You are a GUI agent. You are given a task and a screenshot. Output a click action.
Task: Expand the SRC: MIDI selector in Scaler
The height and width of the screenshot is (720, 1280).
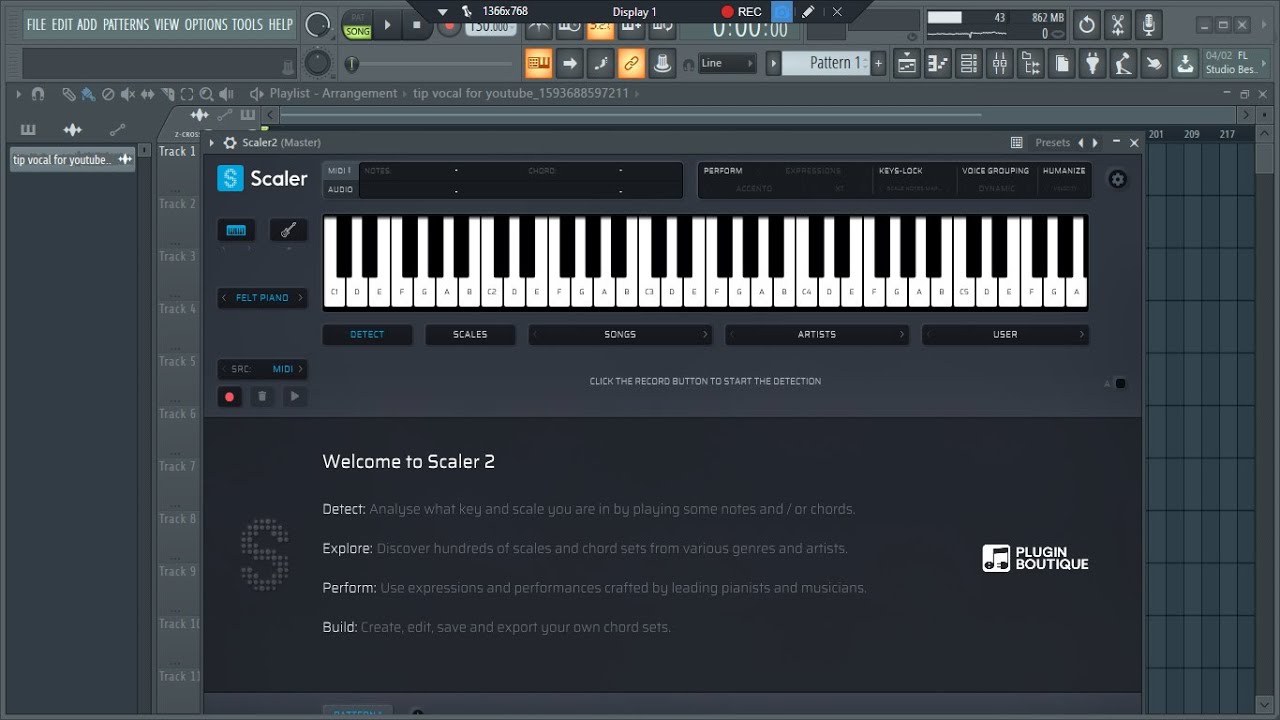262,369
